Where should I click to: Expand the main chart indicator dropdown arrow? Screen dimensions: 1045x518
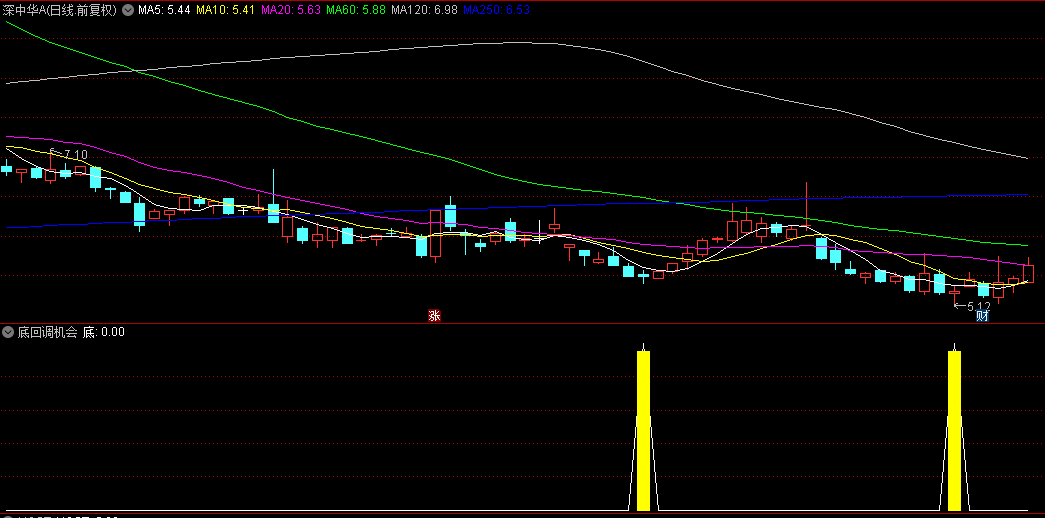[128, 11]
